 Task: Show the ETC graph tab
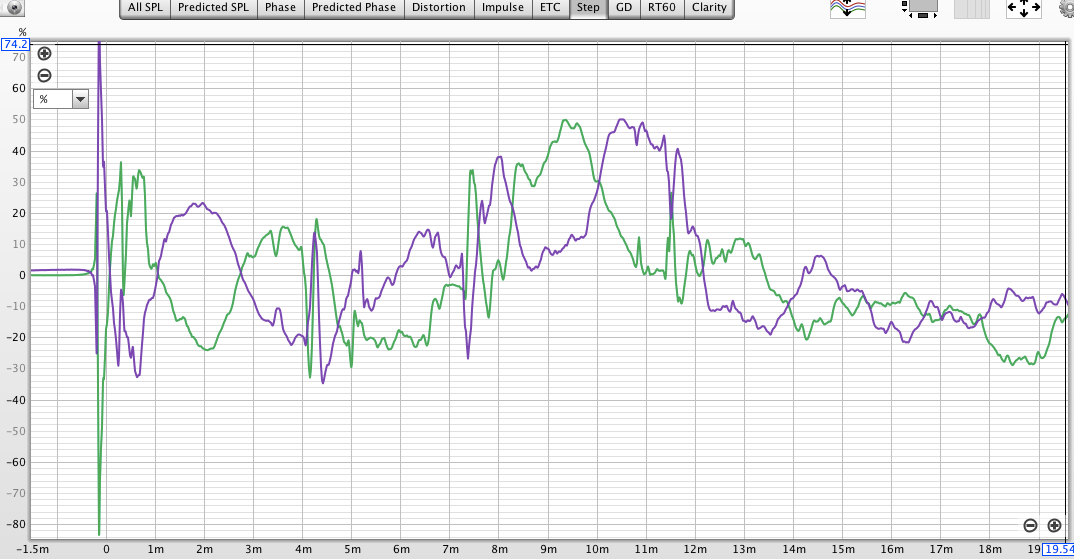click(x=550, y=8)
